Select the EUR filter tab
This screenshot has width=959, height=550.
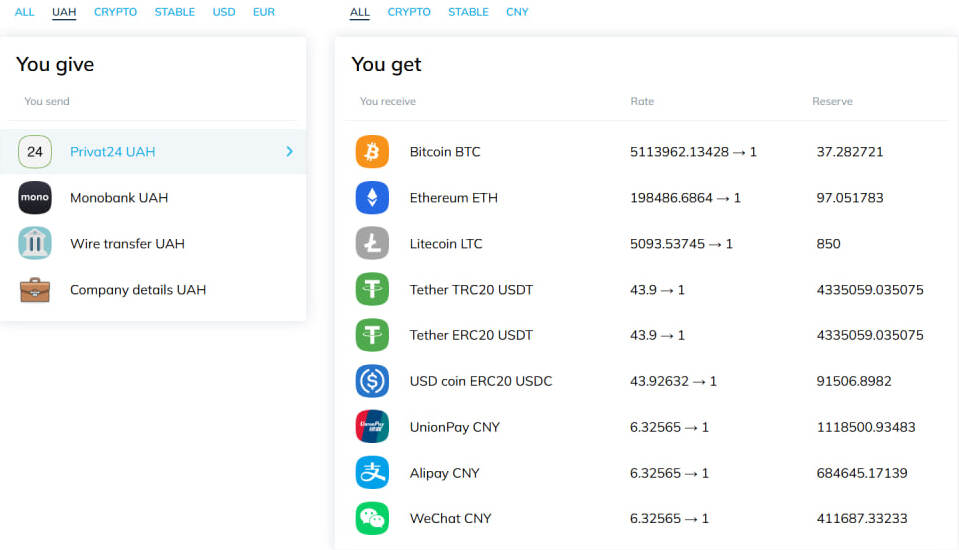(264, 12)
